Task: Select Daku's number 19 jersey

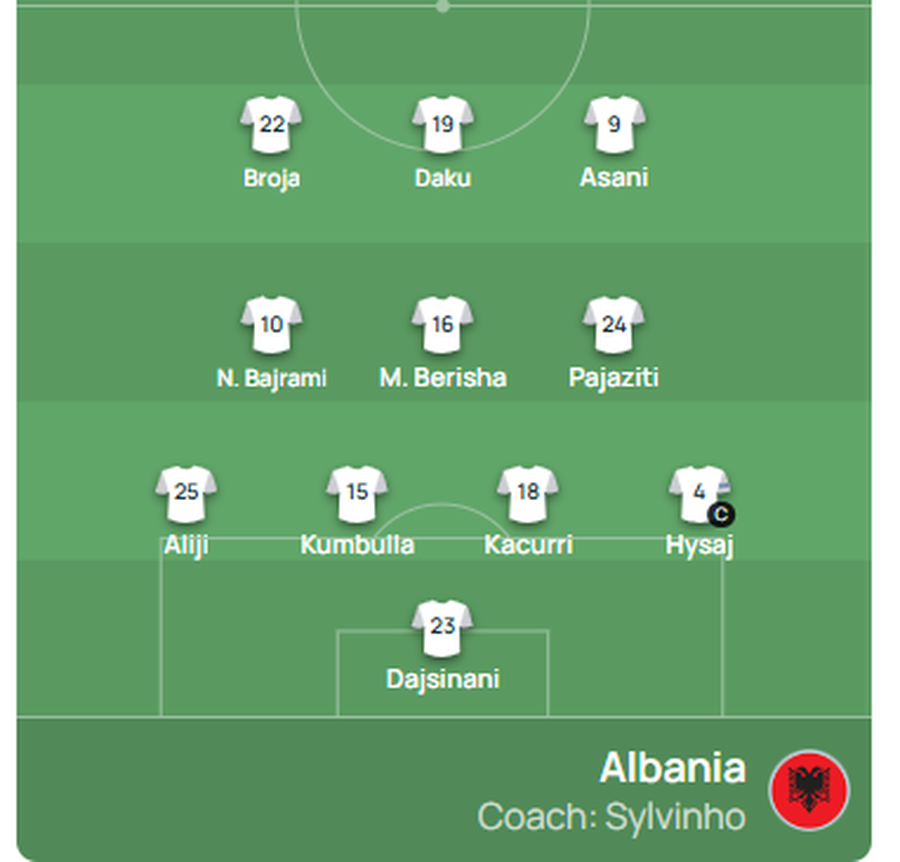Action: click(x=443, y=125)
